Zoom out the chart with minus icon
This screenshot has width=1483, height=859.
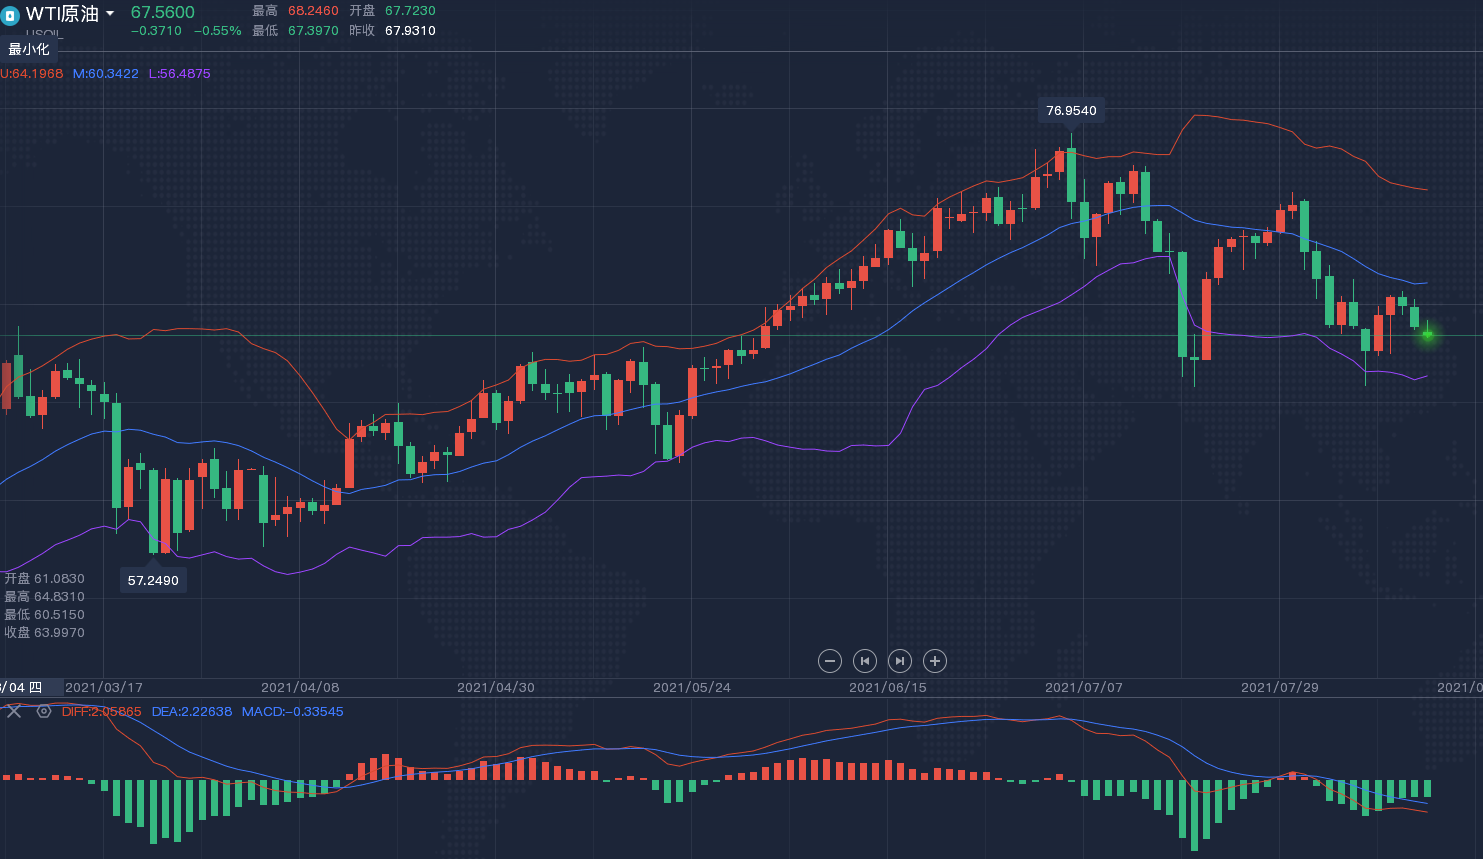tap(829, 661)
